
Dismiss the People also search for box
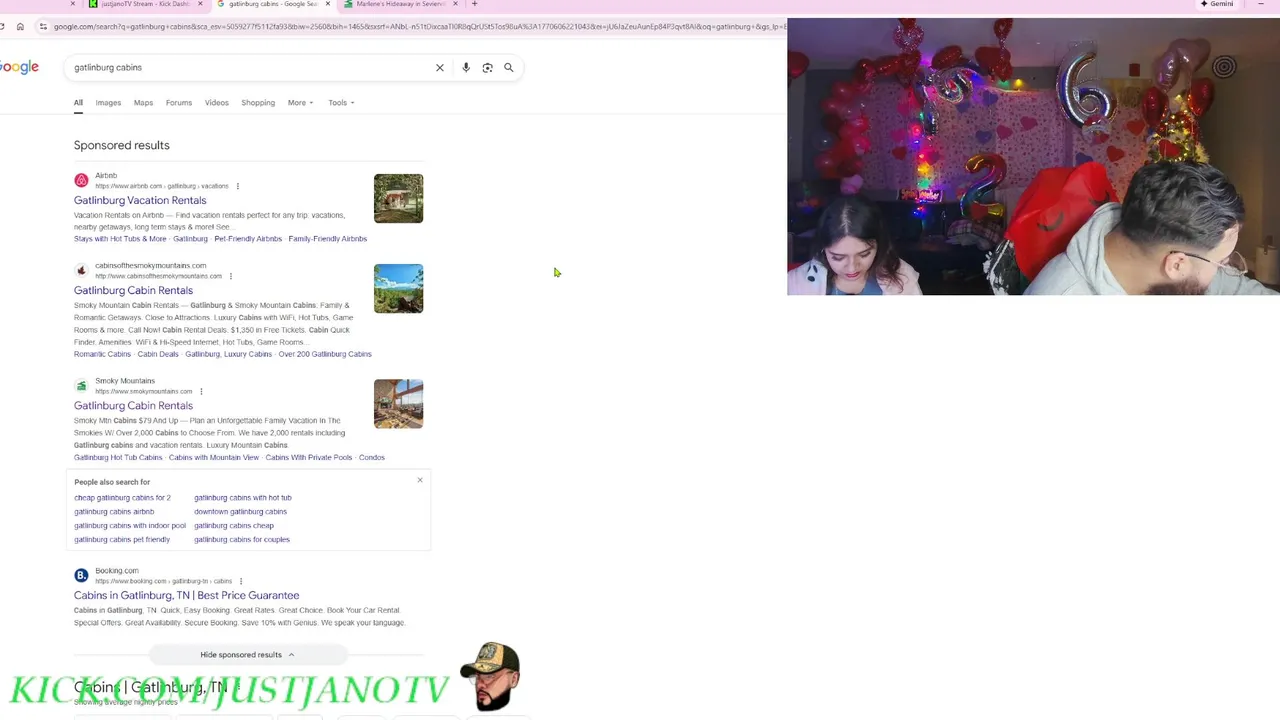420,480
